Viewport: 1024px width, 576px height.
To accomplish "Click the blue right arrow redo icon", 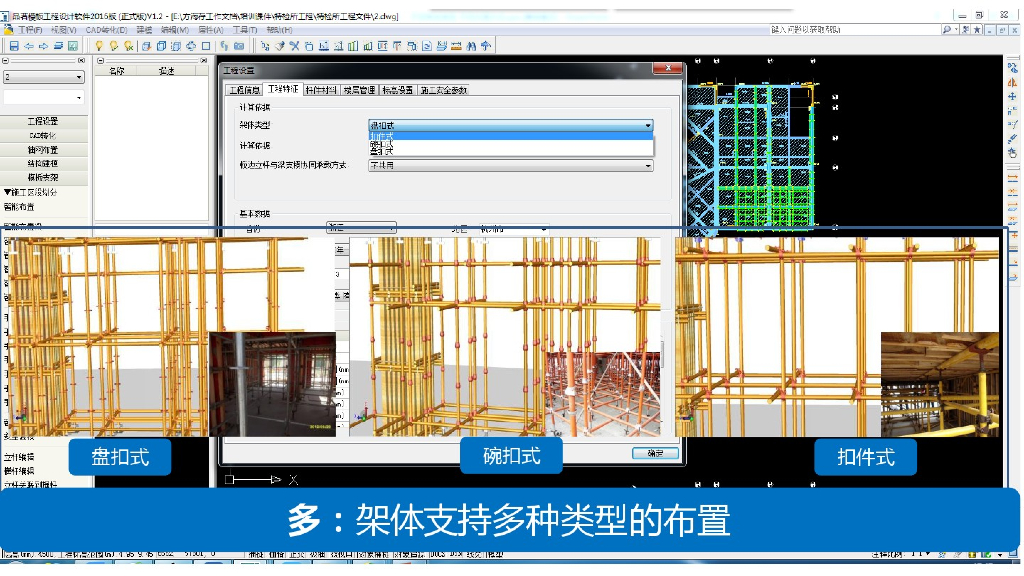I will [43, 46].
